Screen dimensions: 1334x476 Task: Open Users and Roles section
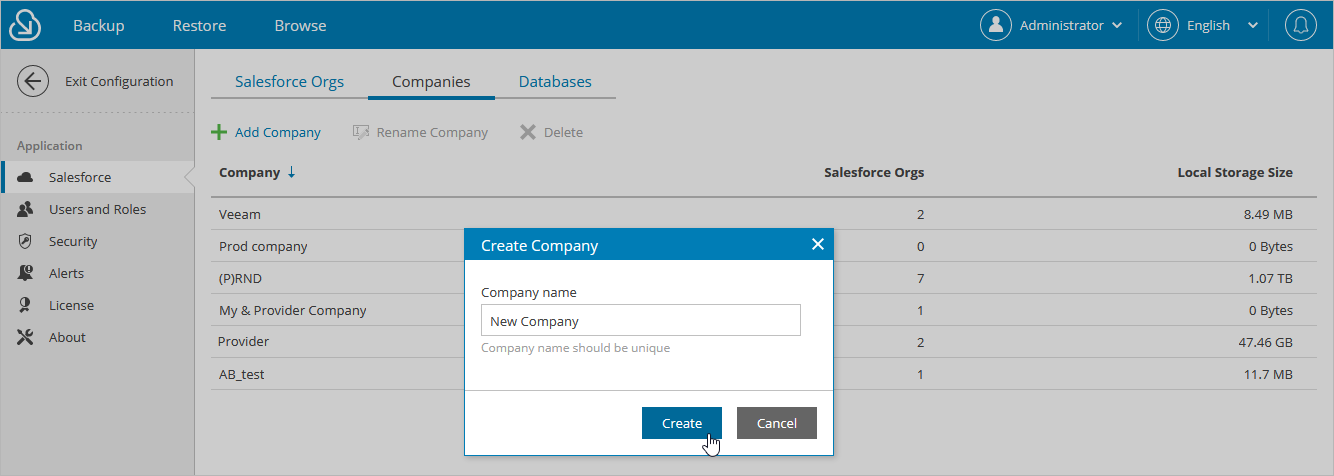tap(97, 210)
